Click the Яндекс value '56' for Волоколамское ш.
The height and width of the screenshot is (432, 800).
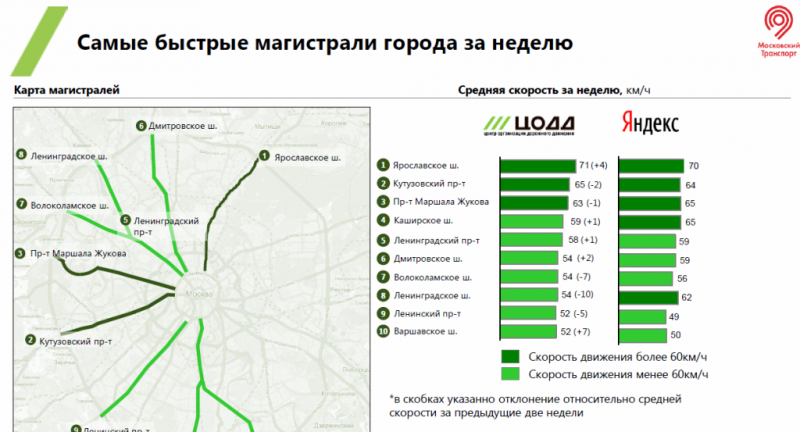pos(682,278)
